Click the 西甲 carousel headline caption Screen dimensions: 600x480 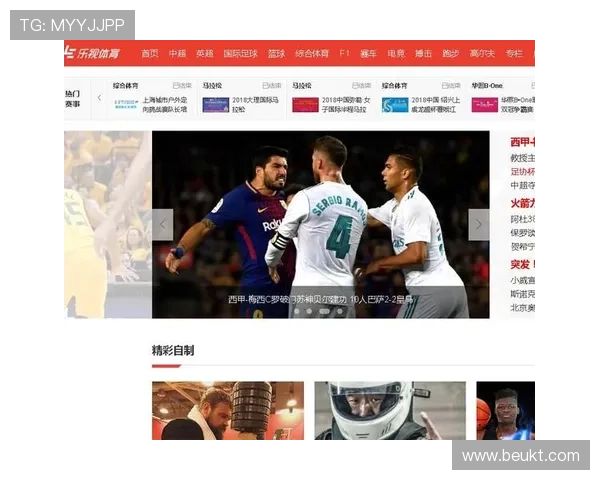pos(320,299)
